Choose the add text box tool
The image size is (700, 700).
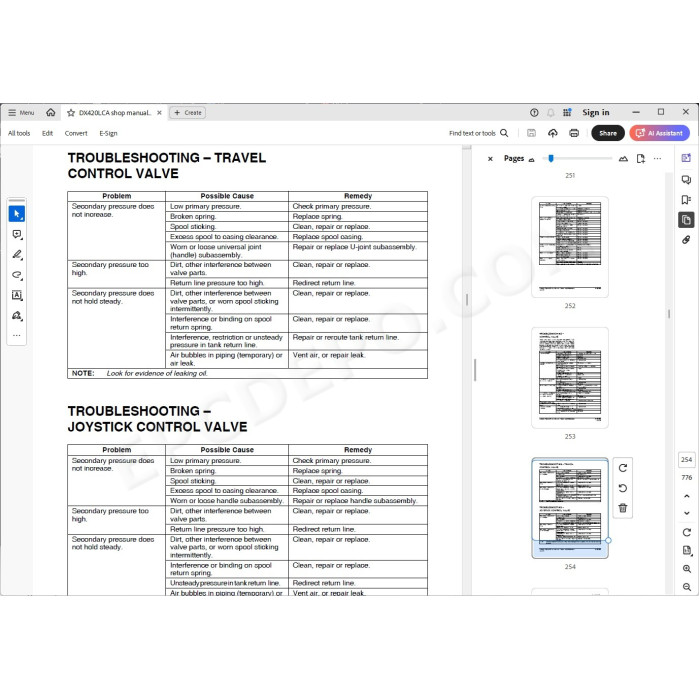point(17,295)
